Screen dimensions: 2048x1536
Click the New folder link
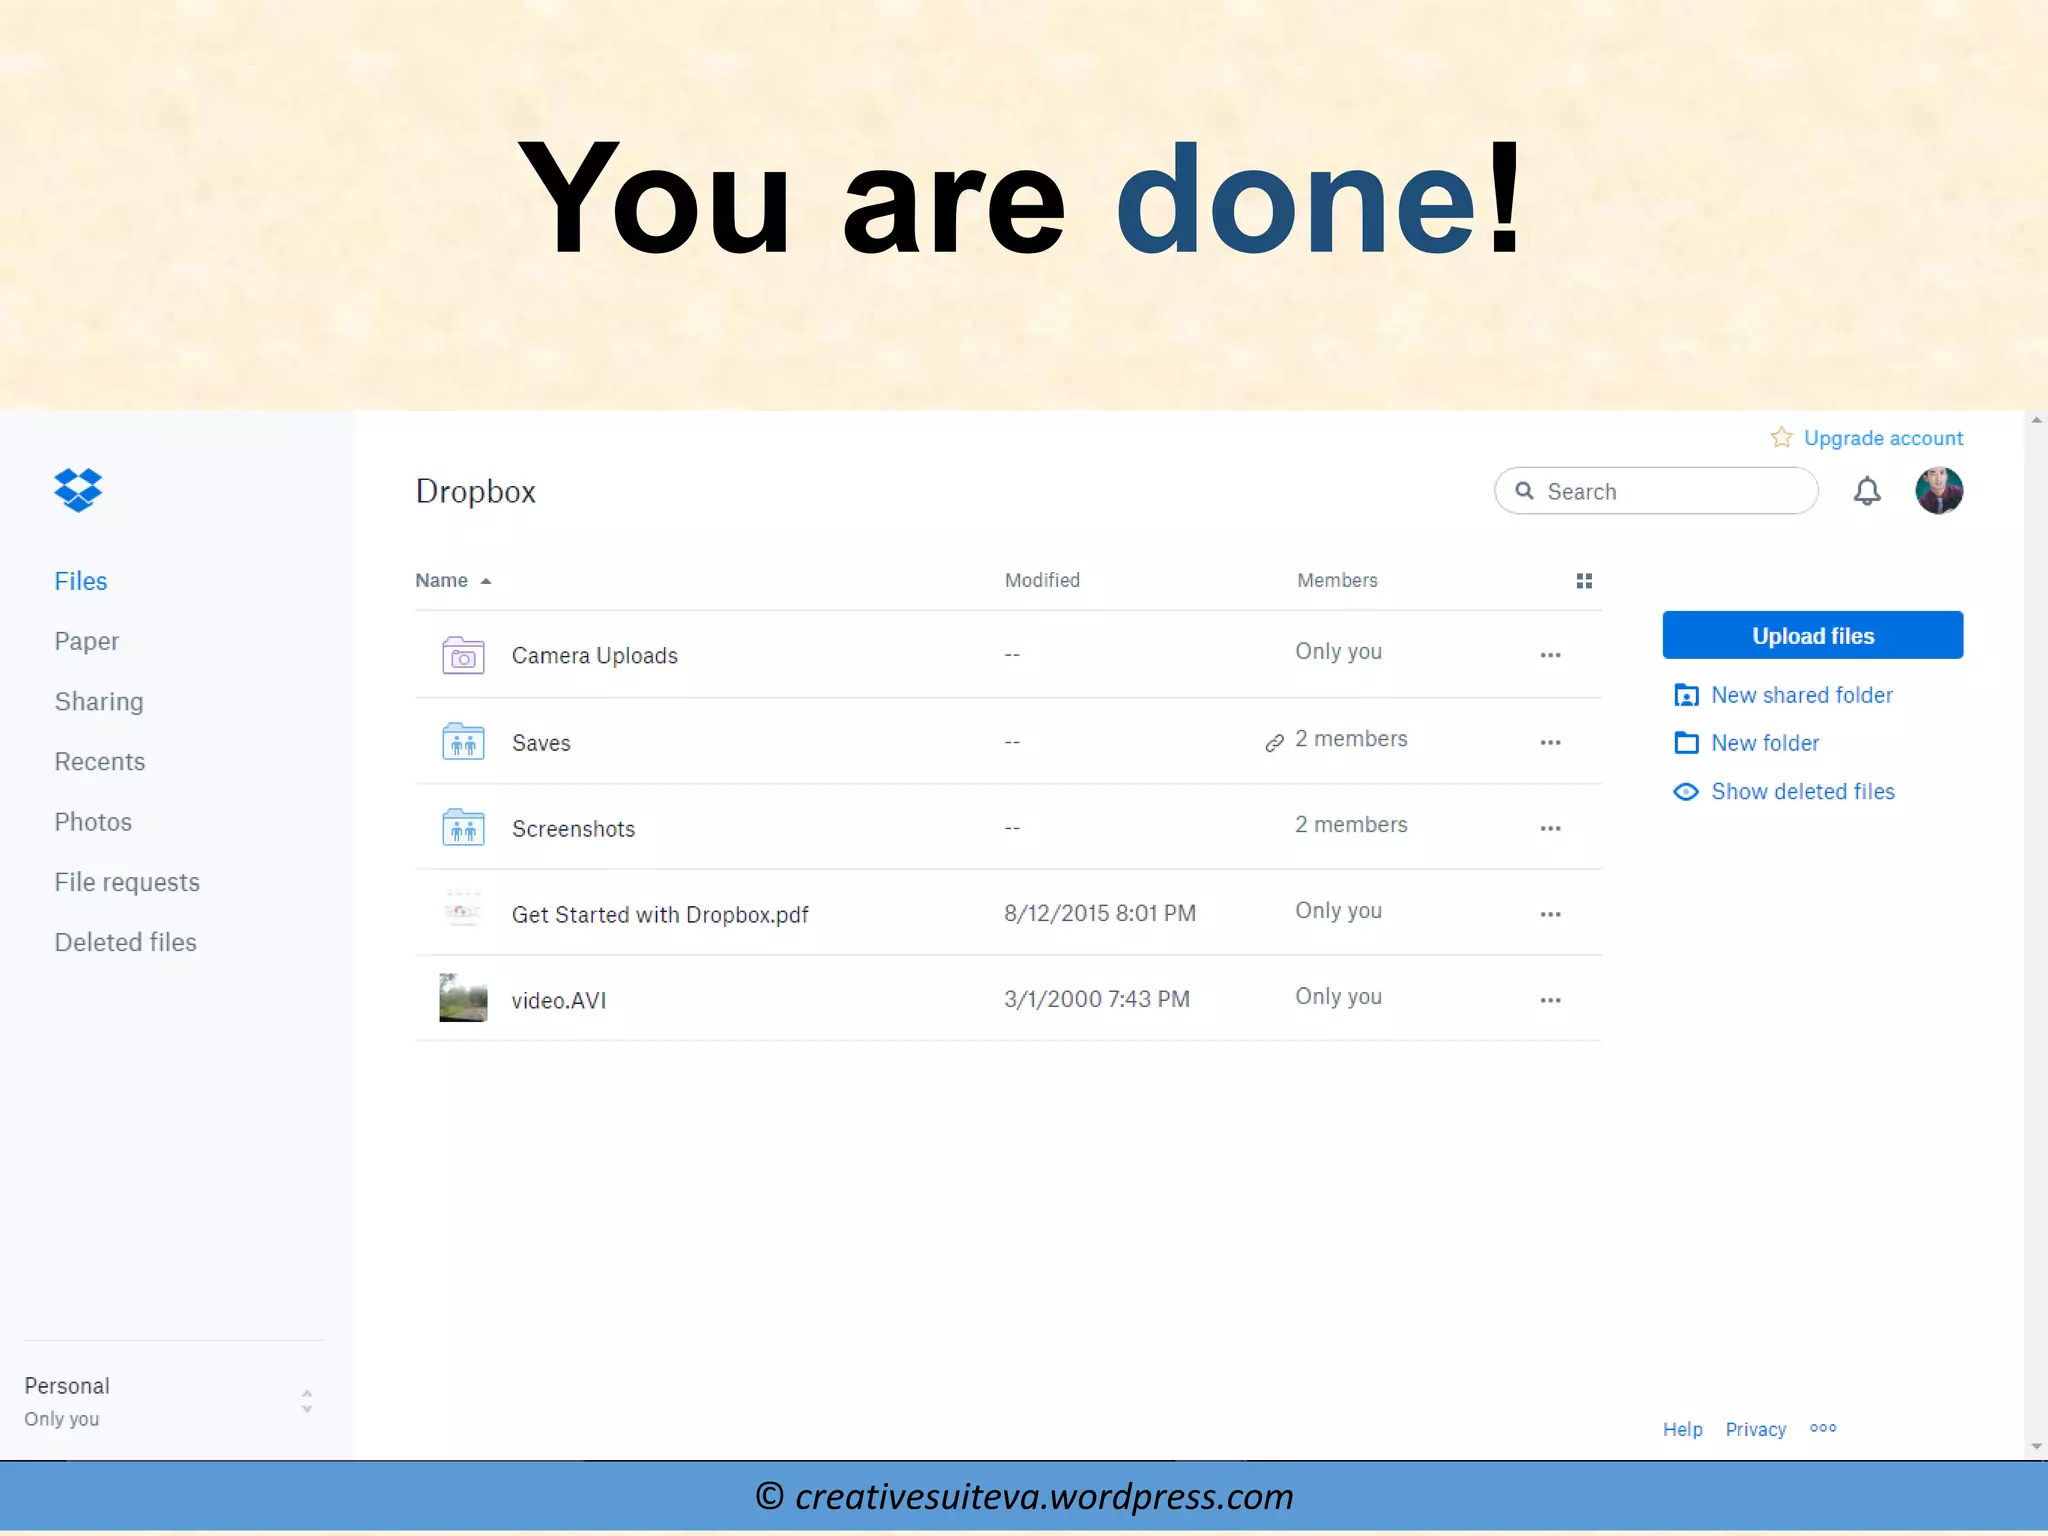(1765, 743)
